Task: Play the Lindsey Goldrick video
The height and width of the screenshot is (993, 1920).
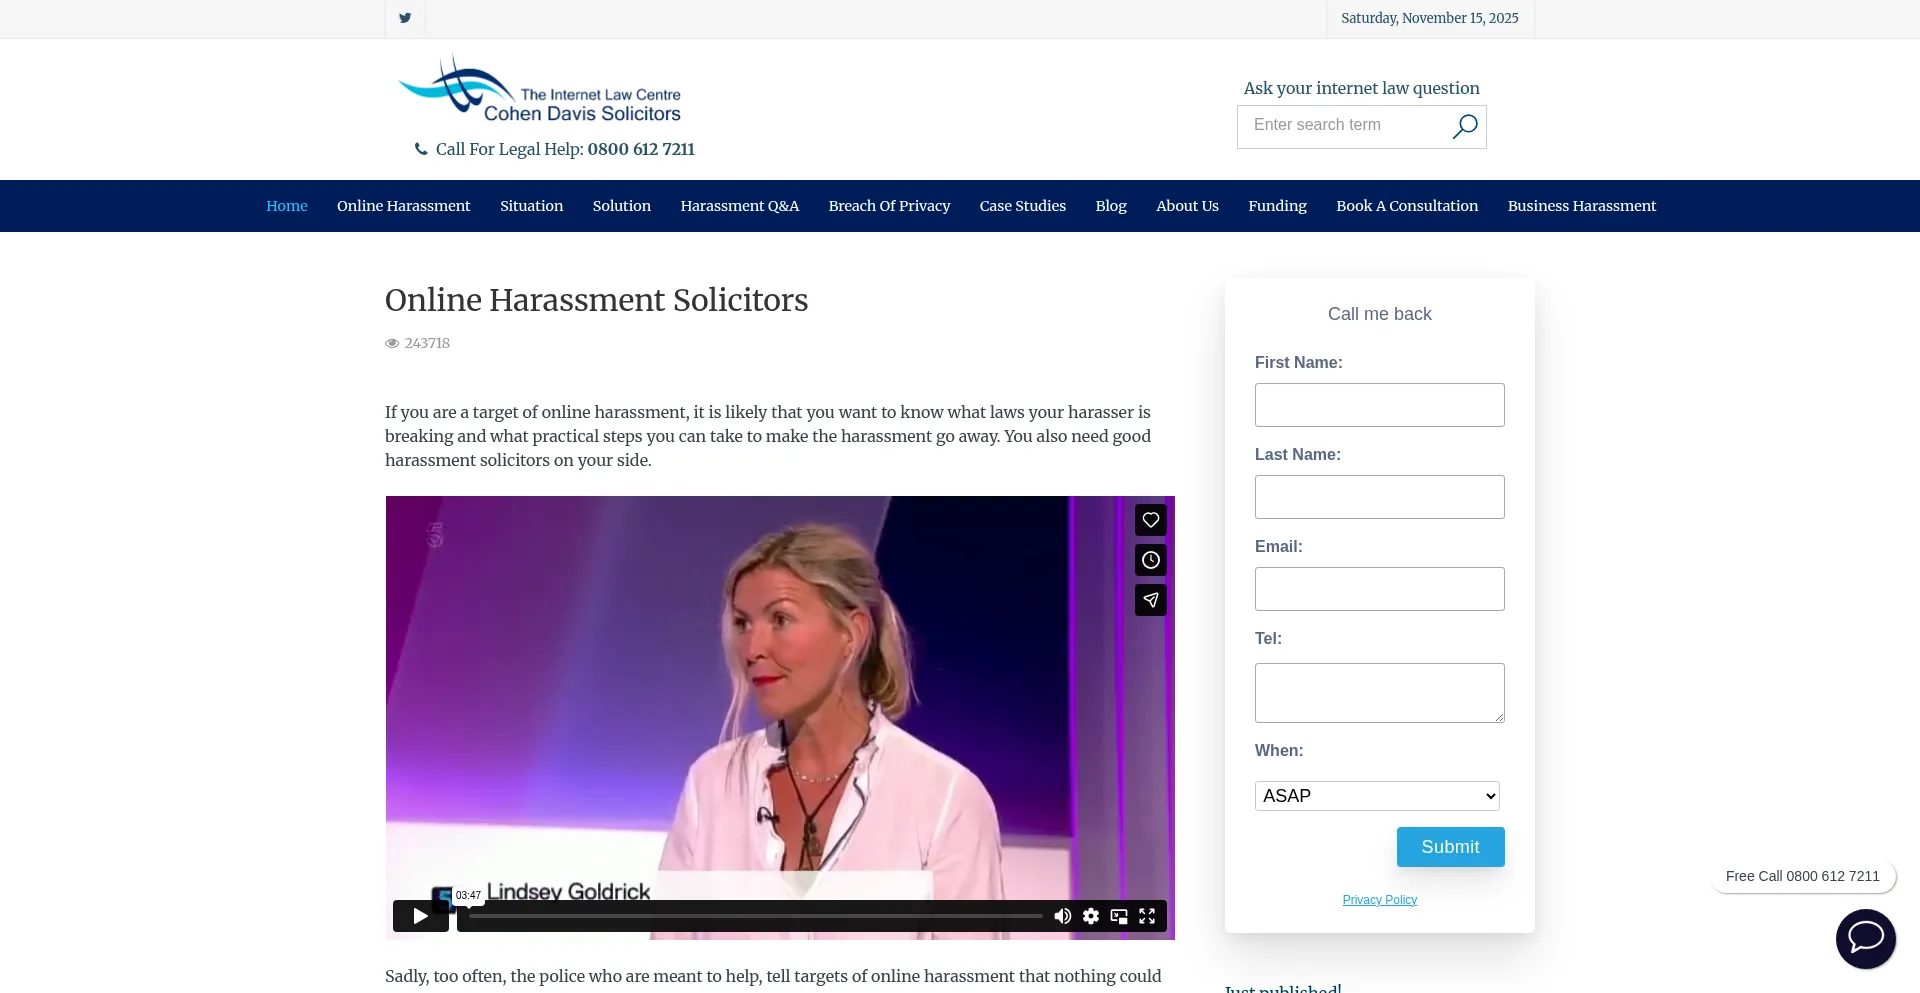Action: [420, 916]
